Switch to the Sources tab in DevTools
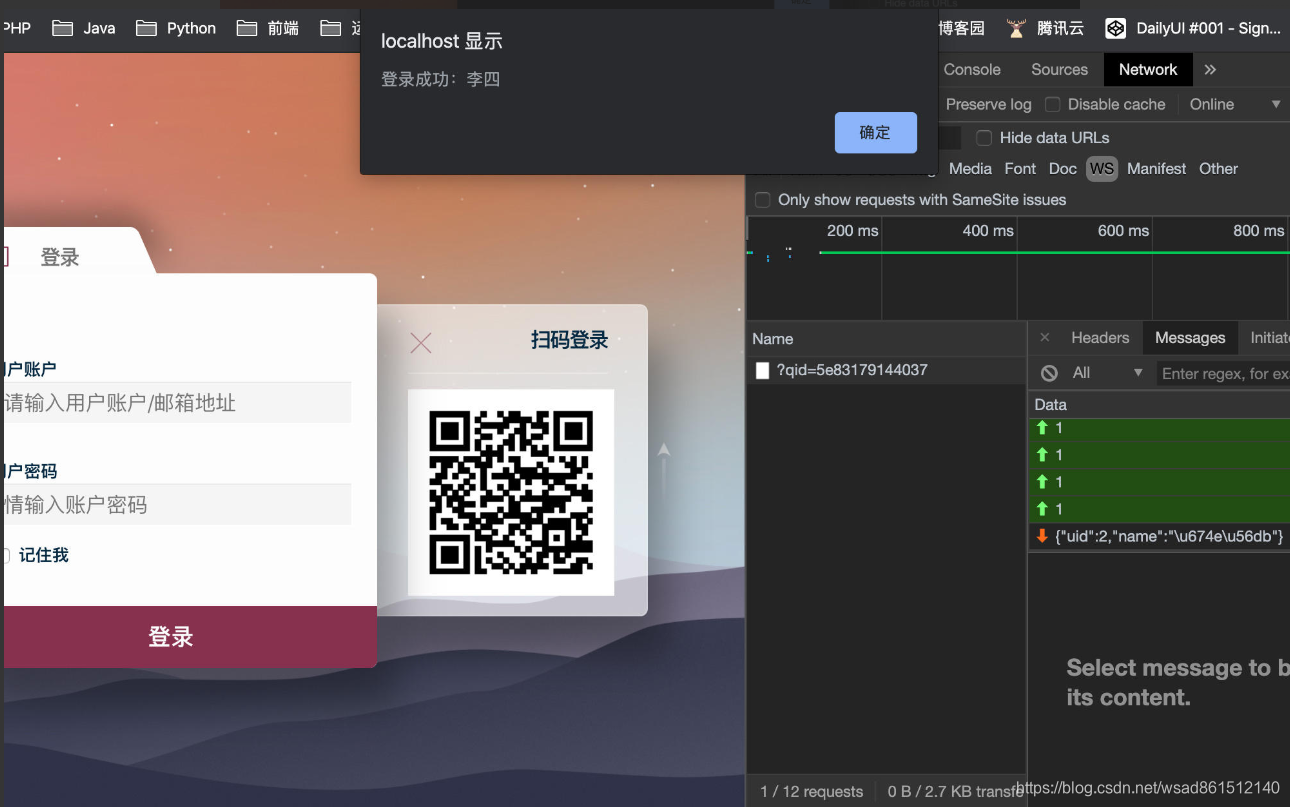Screen dimensions: 1290x807 [1059, 69]
